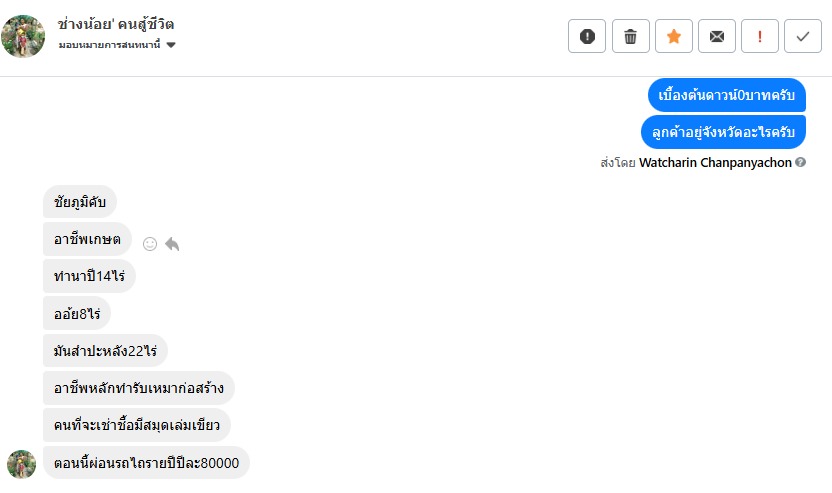The image size is (832, 493).
Task: Click the message mentioning 80000 per year
Action: (146, 463)
